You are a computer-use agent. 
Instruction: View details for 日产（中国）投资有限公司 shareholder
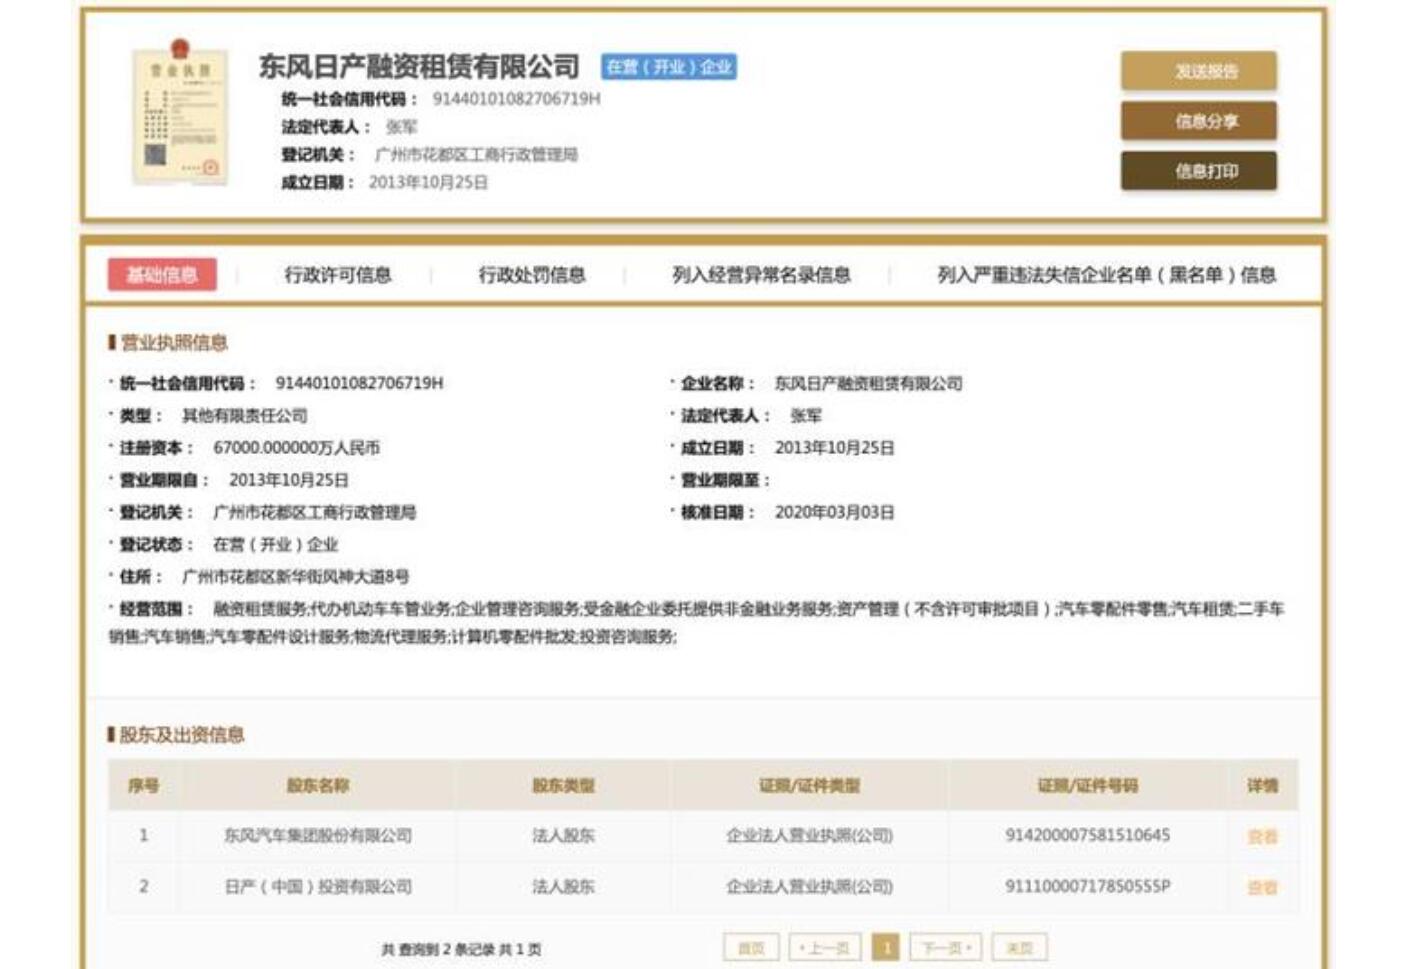coord(1262,888)
